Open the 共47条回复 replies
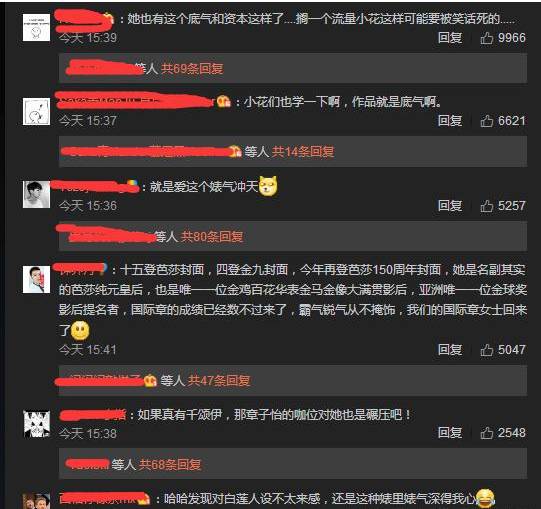541x509 pixels. pyautogui.click(x=219, y=381)
